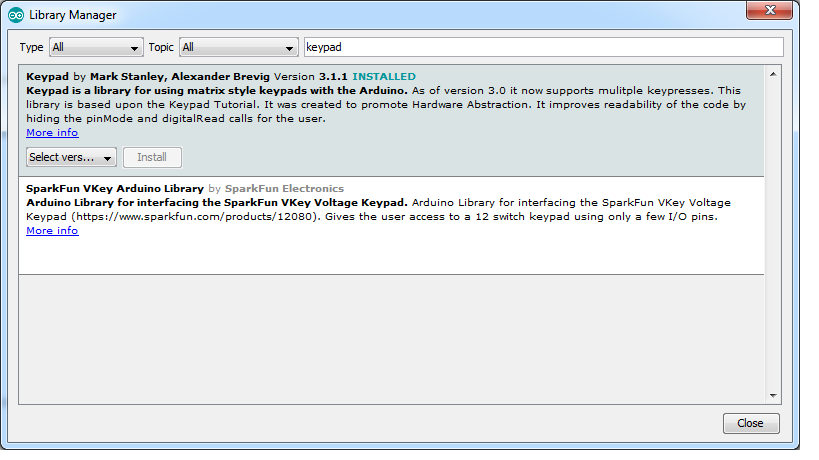Click the Topic label

pos(161,47)
